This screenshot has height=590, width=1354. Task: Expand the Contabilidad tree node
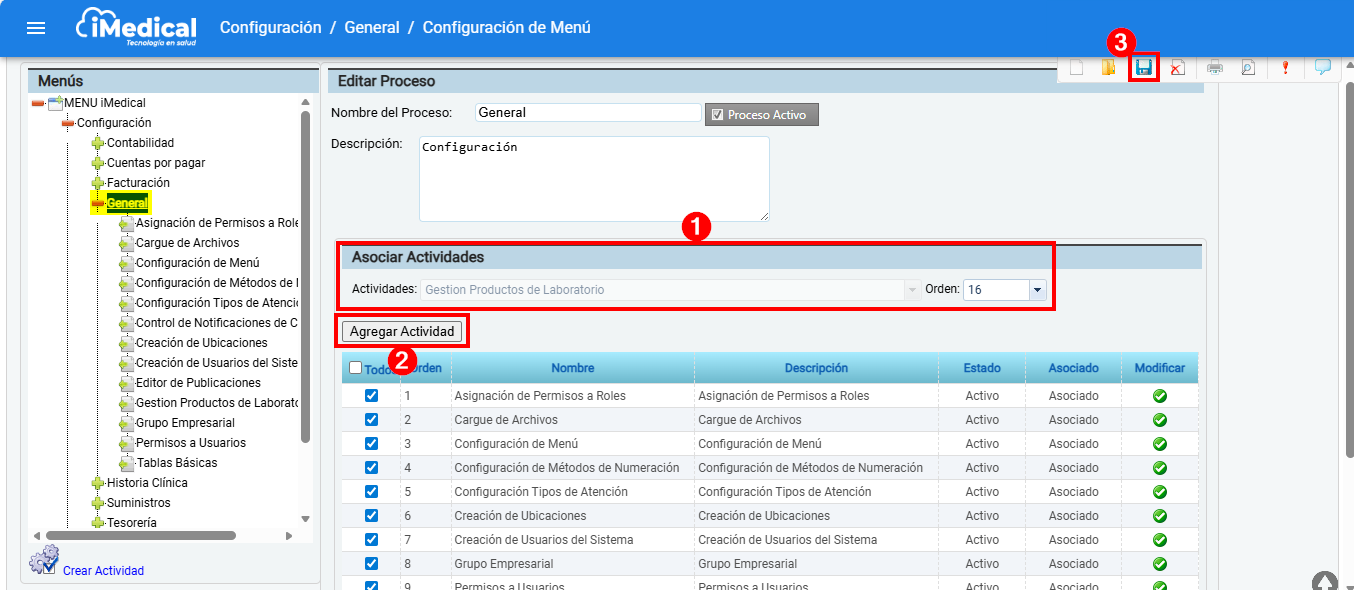[x=98, y=143]
